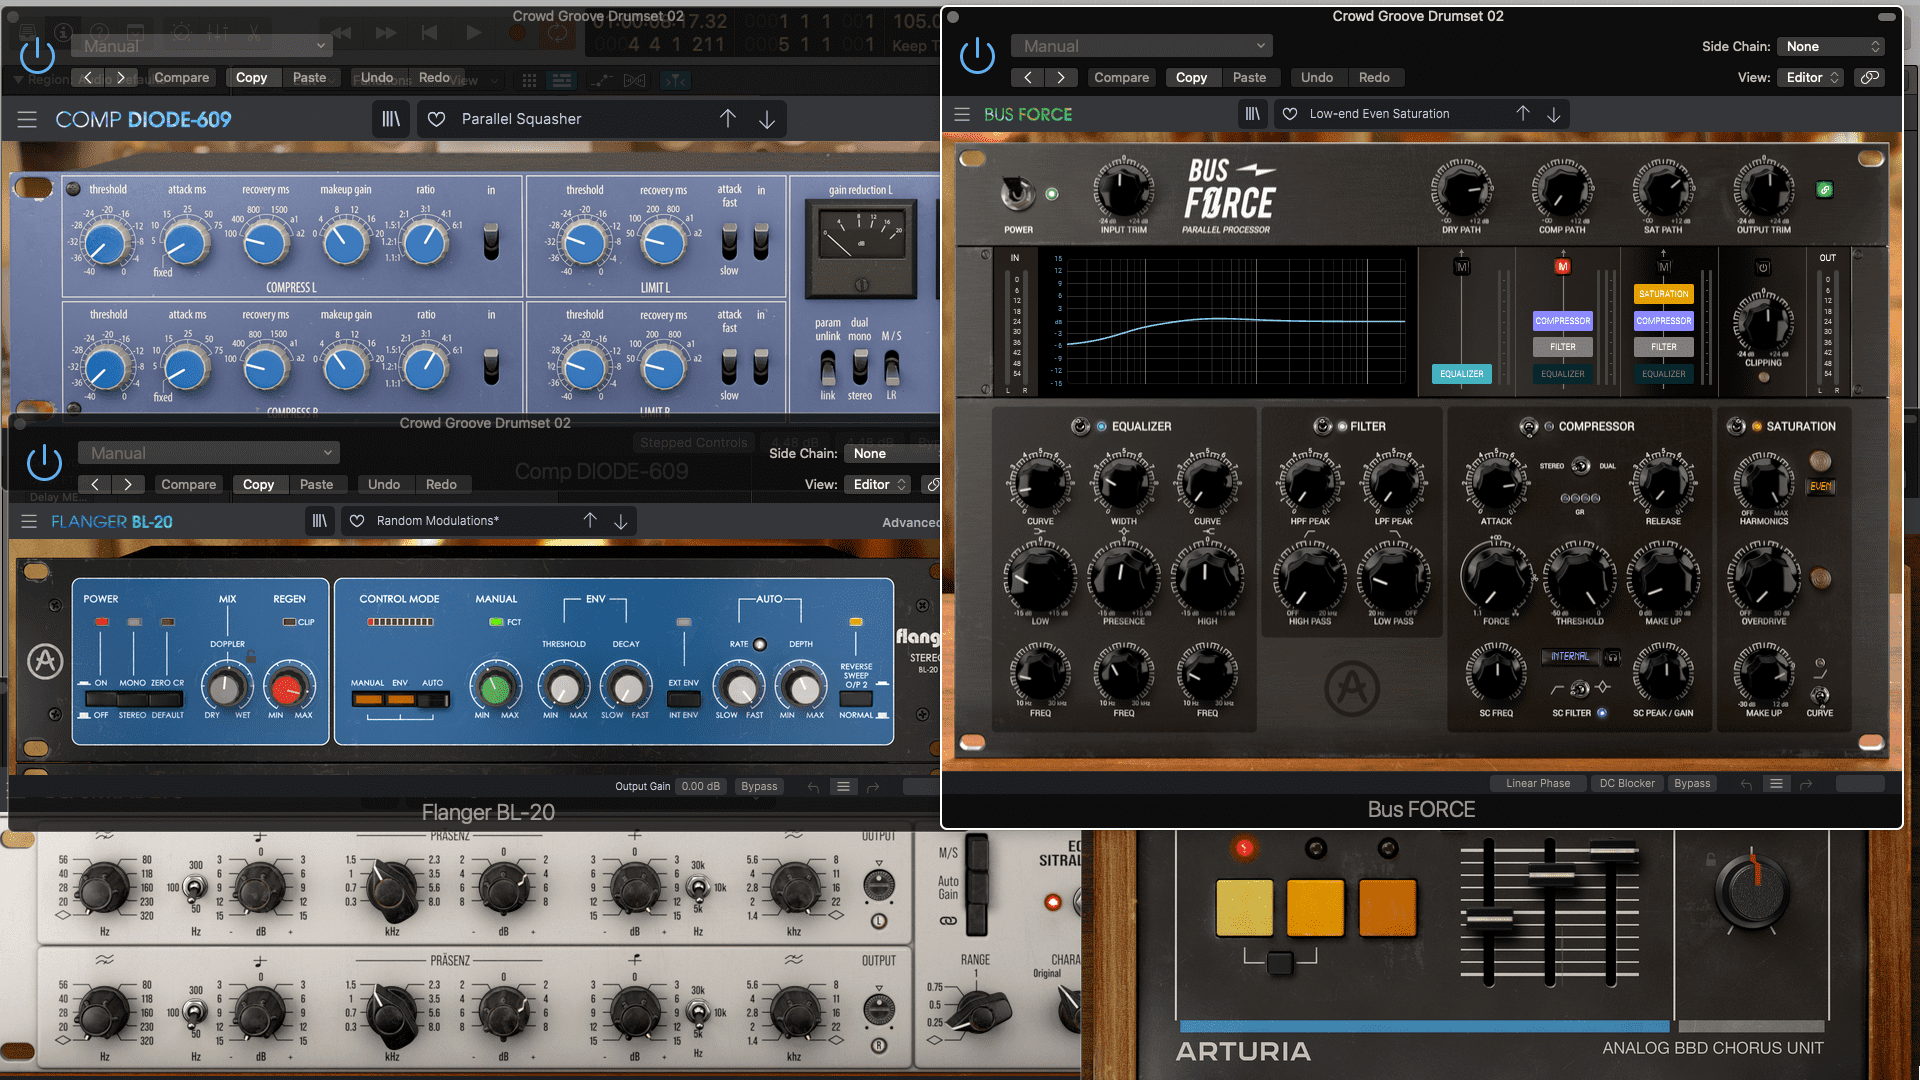
Task: Open Flanger BL-20 footer menu icon
Action: (843, 787)
